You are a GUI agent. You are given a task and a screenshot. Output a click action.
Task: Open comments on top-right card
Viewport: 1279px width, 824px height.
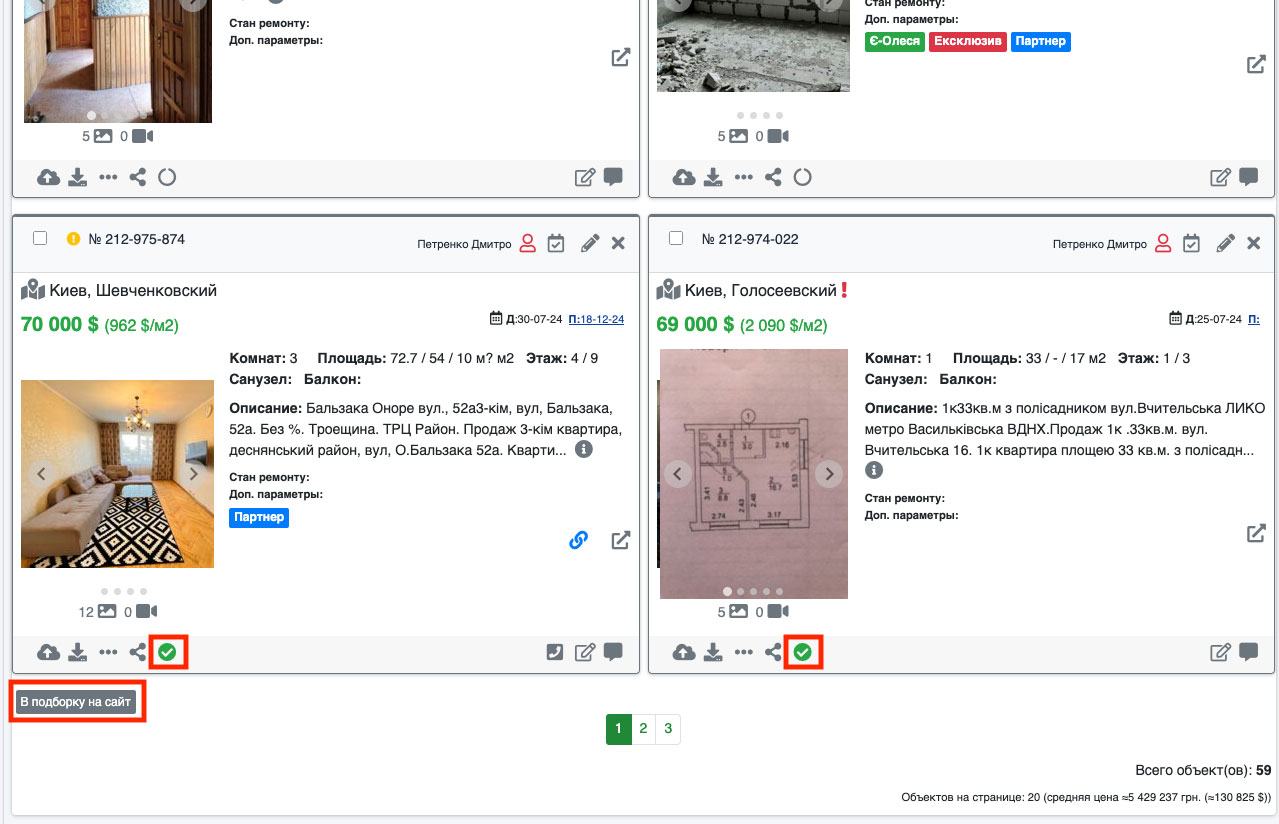click(x=1248, y=177)
